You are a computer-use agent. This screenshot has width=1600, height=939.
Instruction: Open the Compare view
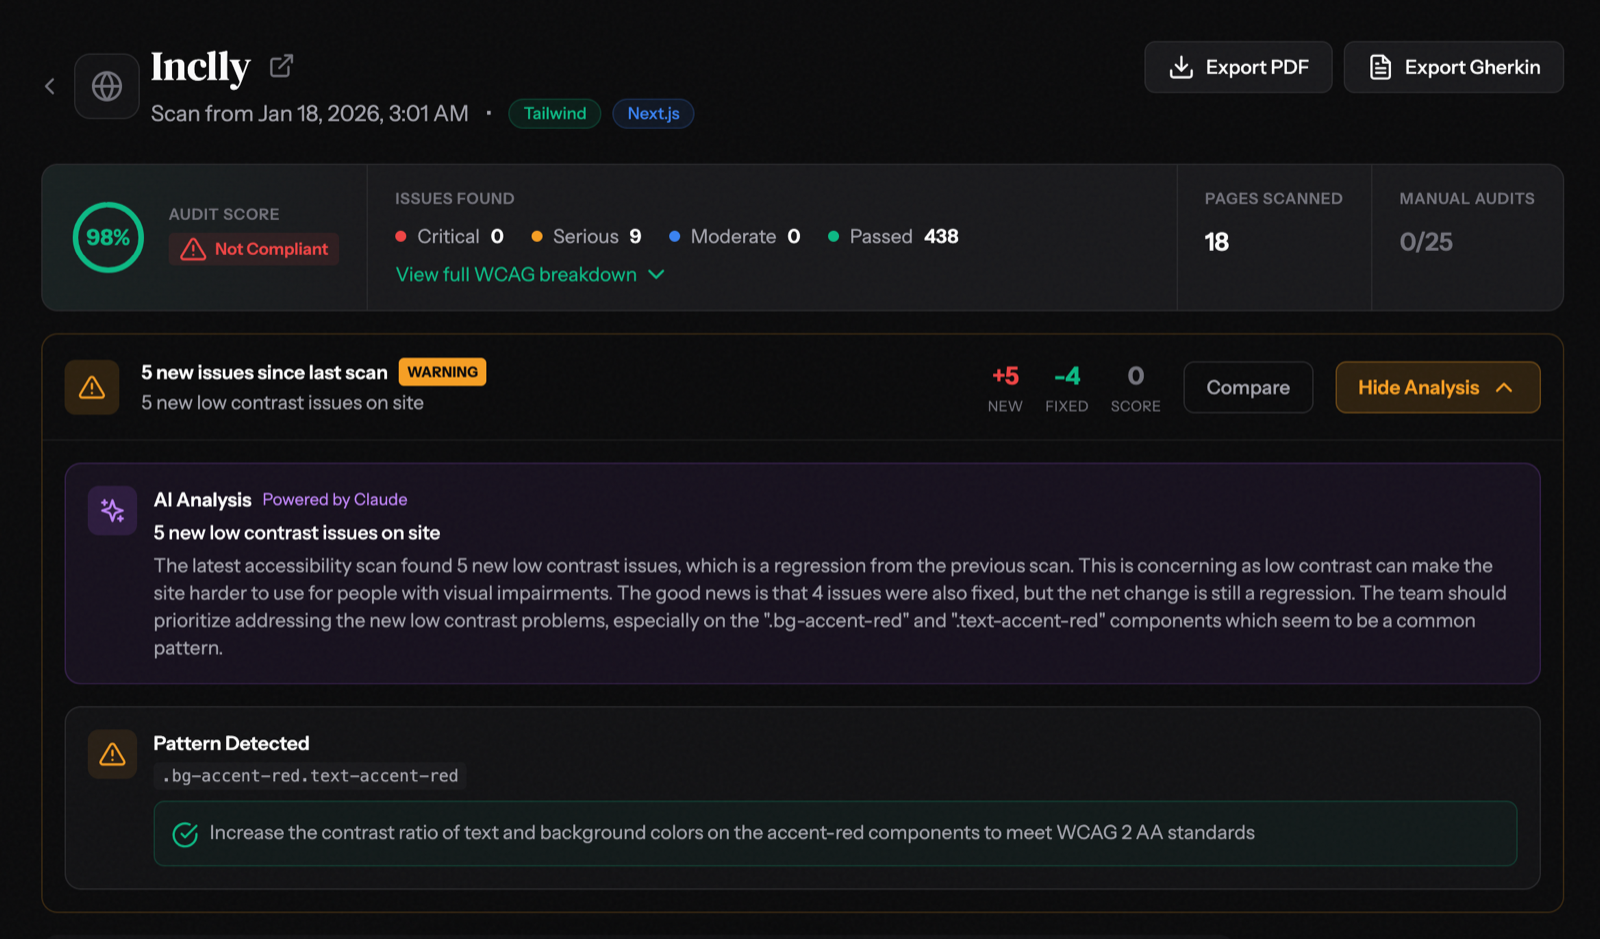click(1247, 387)
